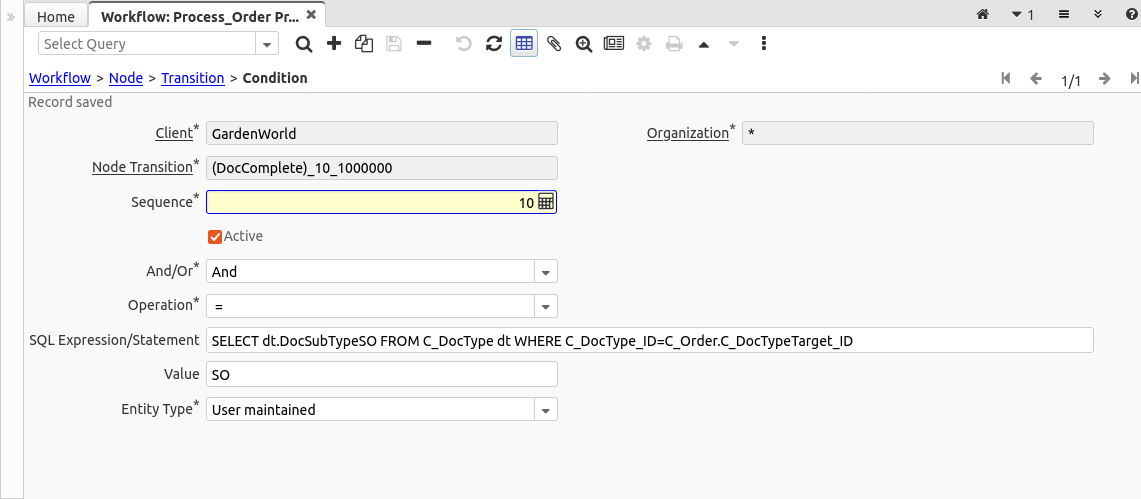Toggle the grid view icon
1141x499 pixels.
coord(524,44)
